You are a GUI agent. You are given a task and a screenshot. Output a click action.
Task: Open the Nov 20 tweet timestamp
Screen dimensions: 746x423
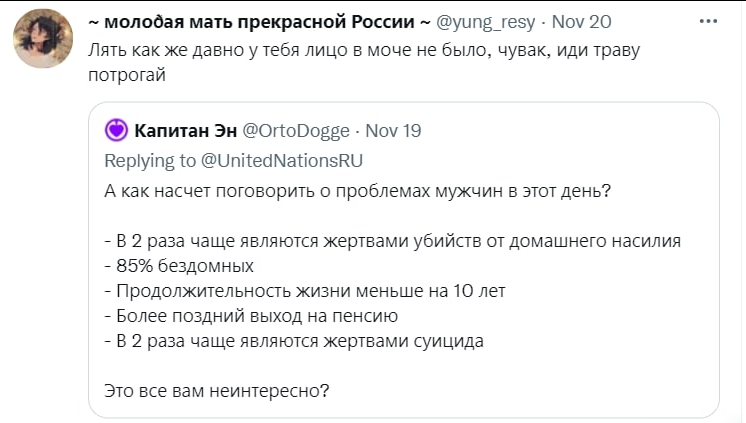pyautogui.click(x=582, y=21)
